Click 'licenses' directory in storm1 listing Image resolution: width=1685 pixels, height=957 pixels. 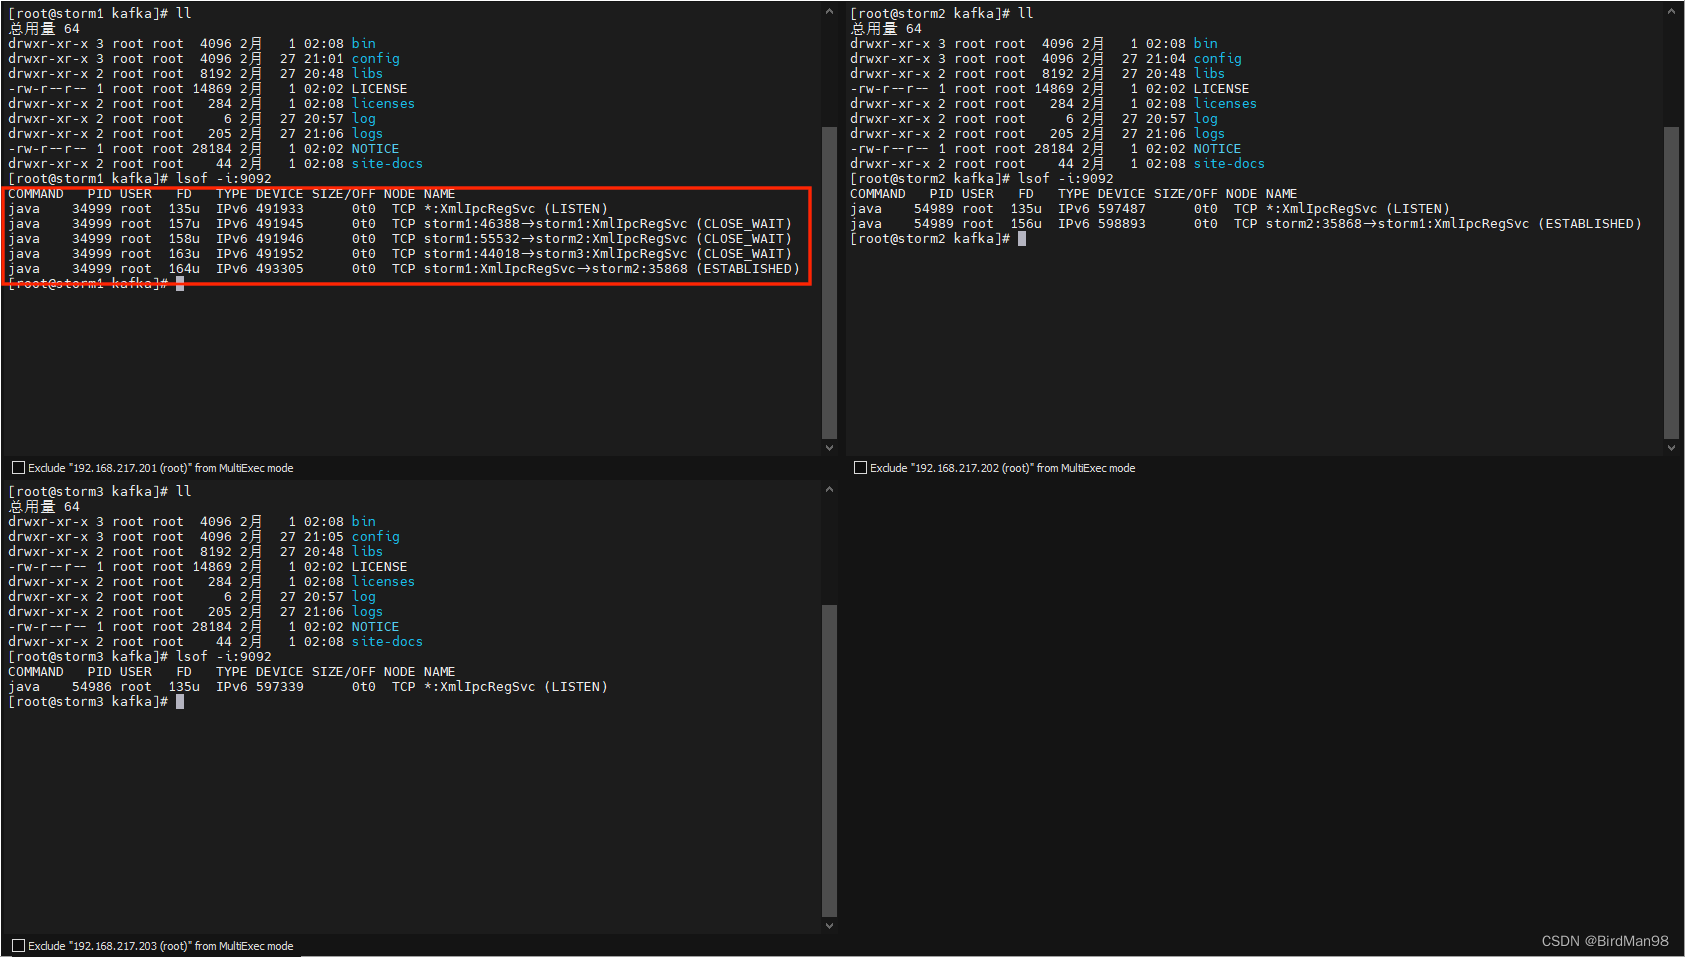(x=383, y=104)
